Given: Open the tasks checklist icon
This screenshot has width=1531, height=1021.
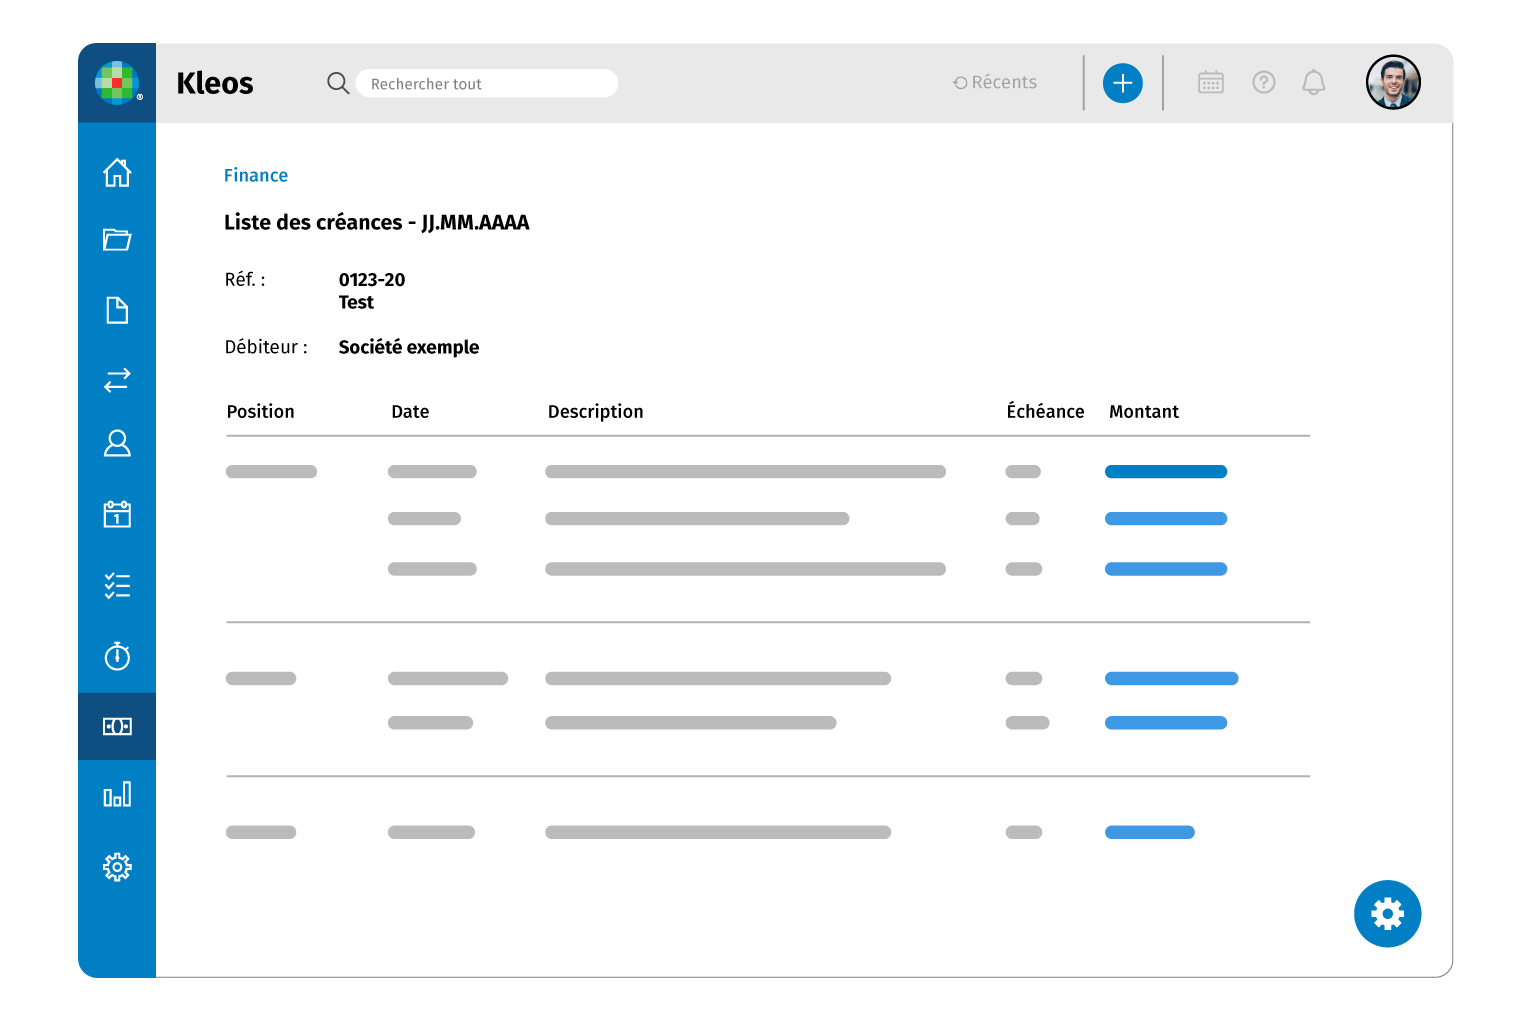Looking at the screenshot, I should pyautogui.click(x=117, y=585).
